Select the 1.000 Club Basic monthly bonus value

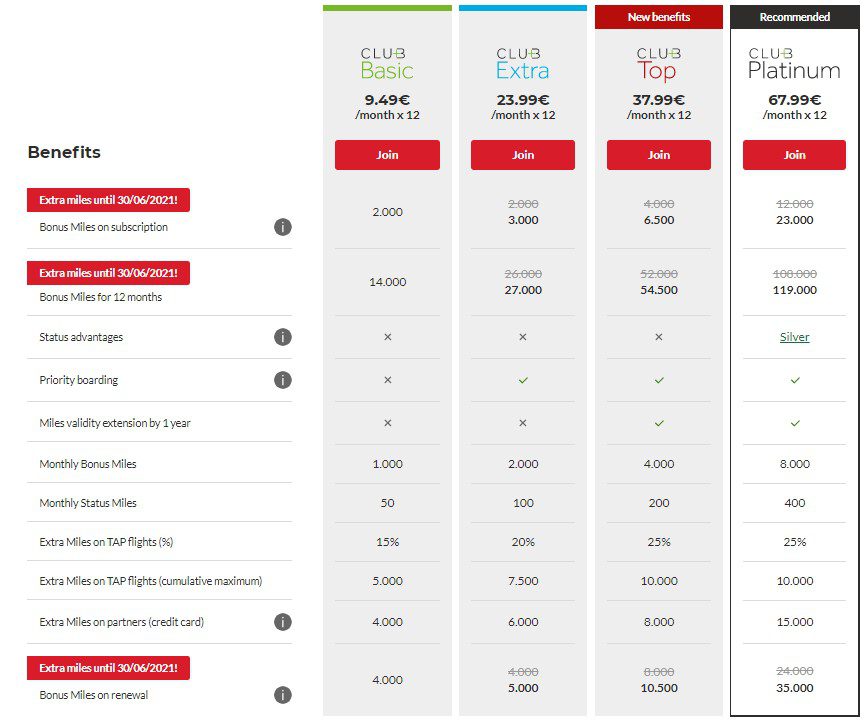click(x=388, y=464)
